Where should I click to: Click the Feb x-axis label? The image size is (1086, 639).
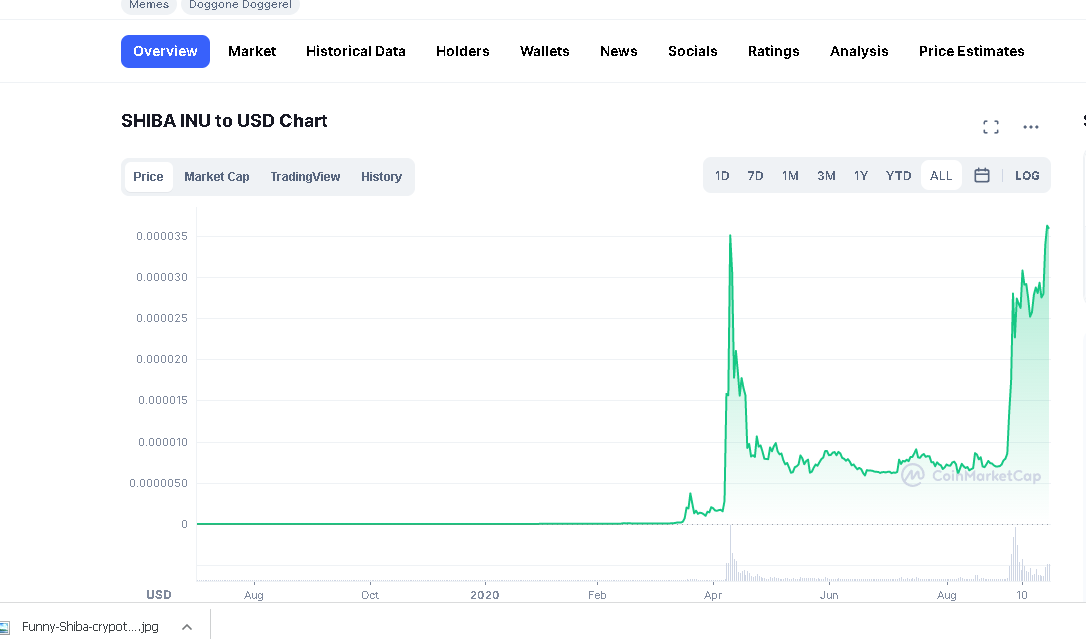pos(597,595)
